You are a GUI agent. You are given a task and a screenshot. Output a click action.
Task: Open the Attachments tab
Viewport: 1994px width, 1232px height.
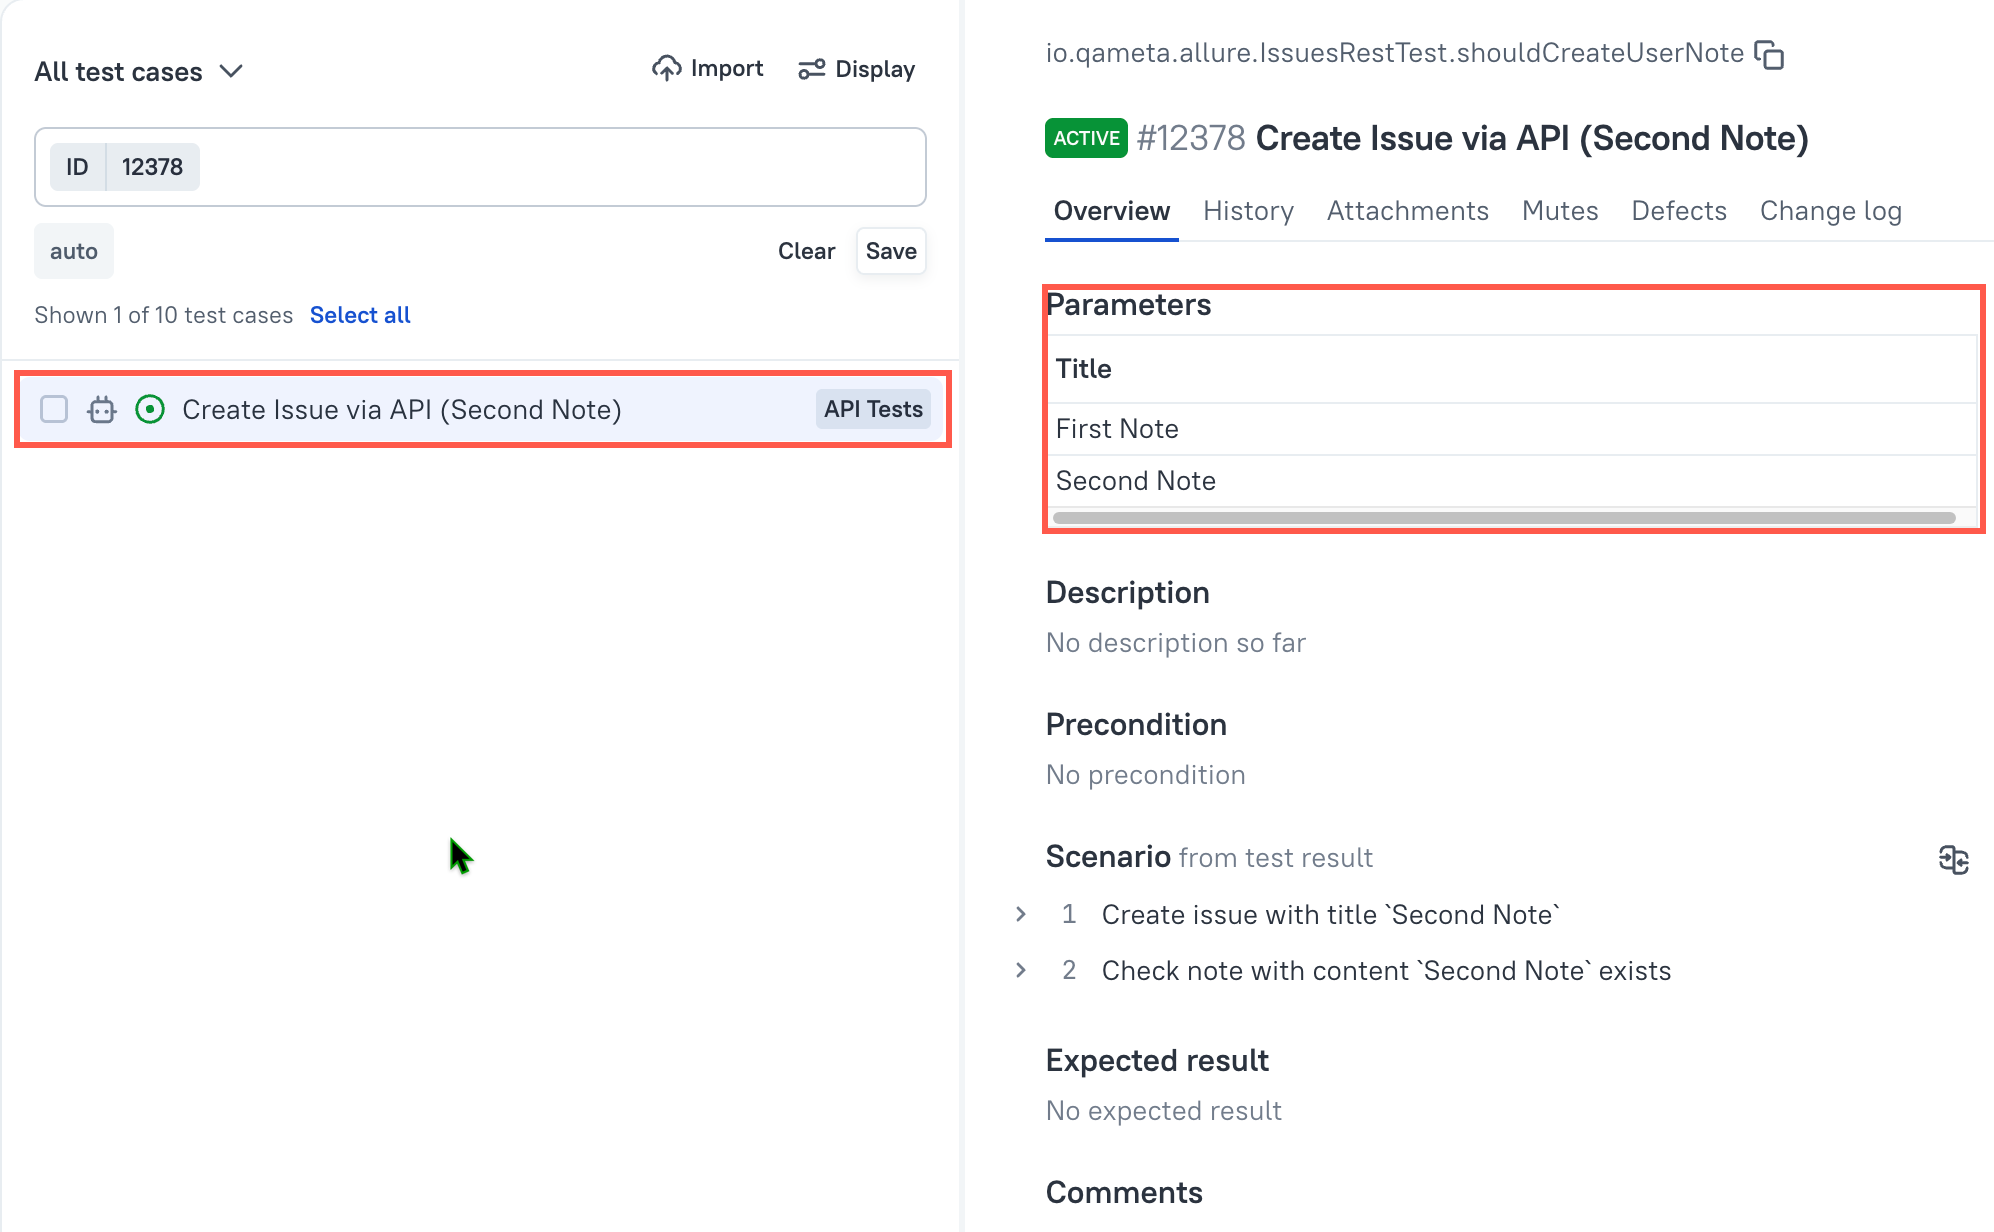(1407, 211)
